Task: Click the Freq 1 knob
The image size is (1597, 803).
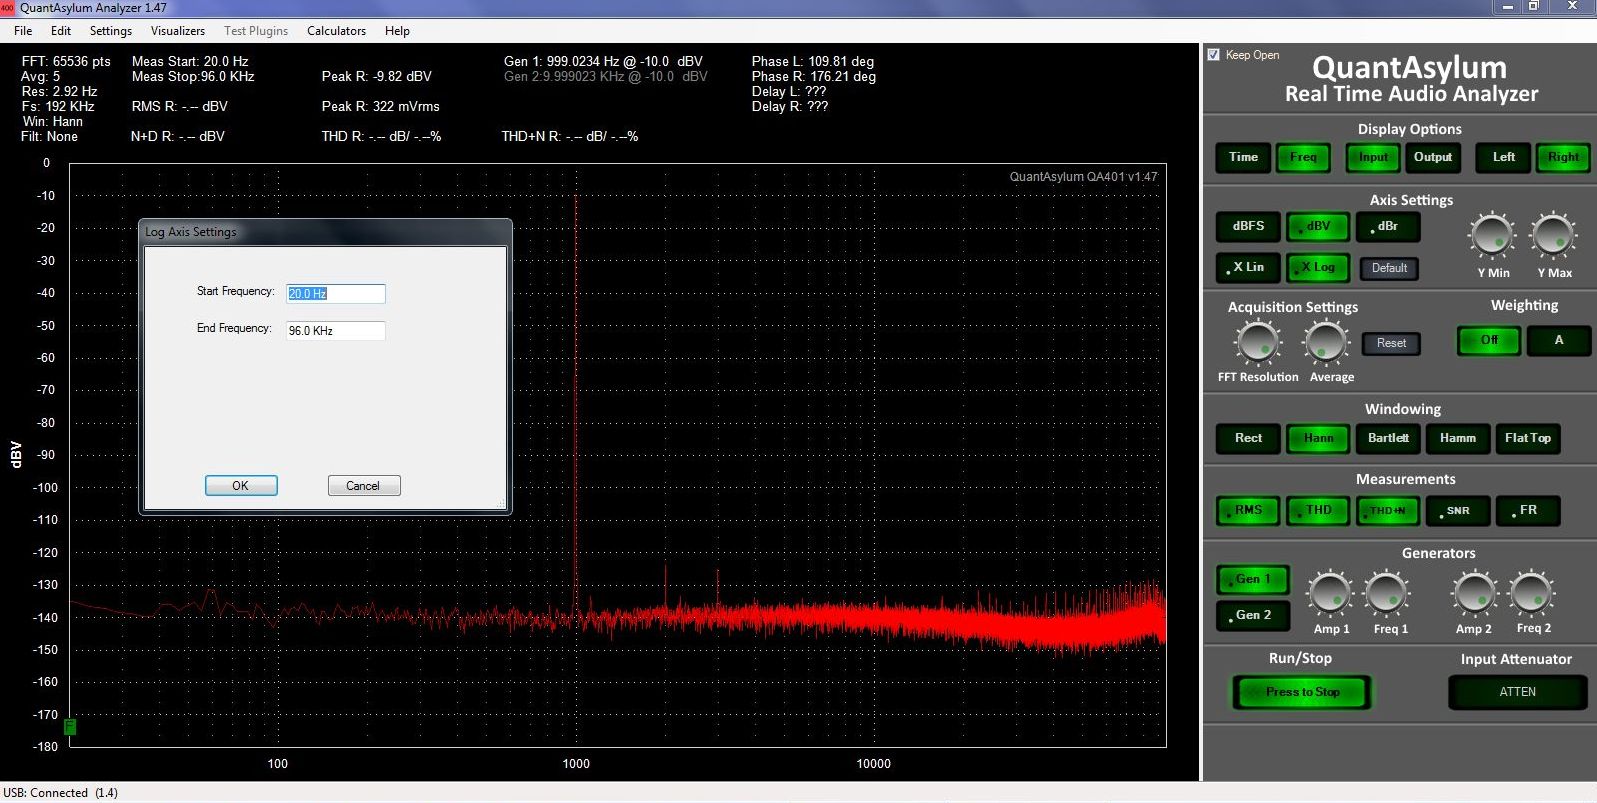Action: point(1388,594)
